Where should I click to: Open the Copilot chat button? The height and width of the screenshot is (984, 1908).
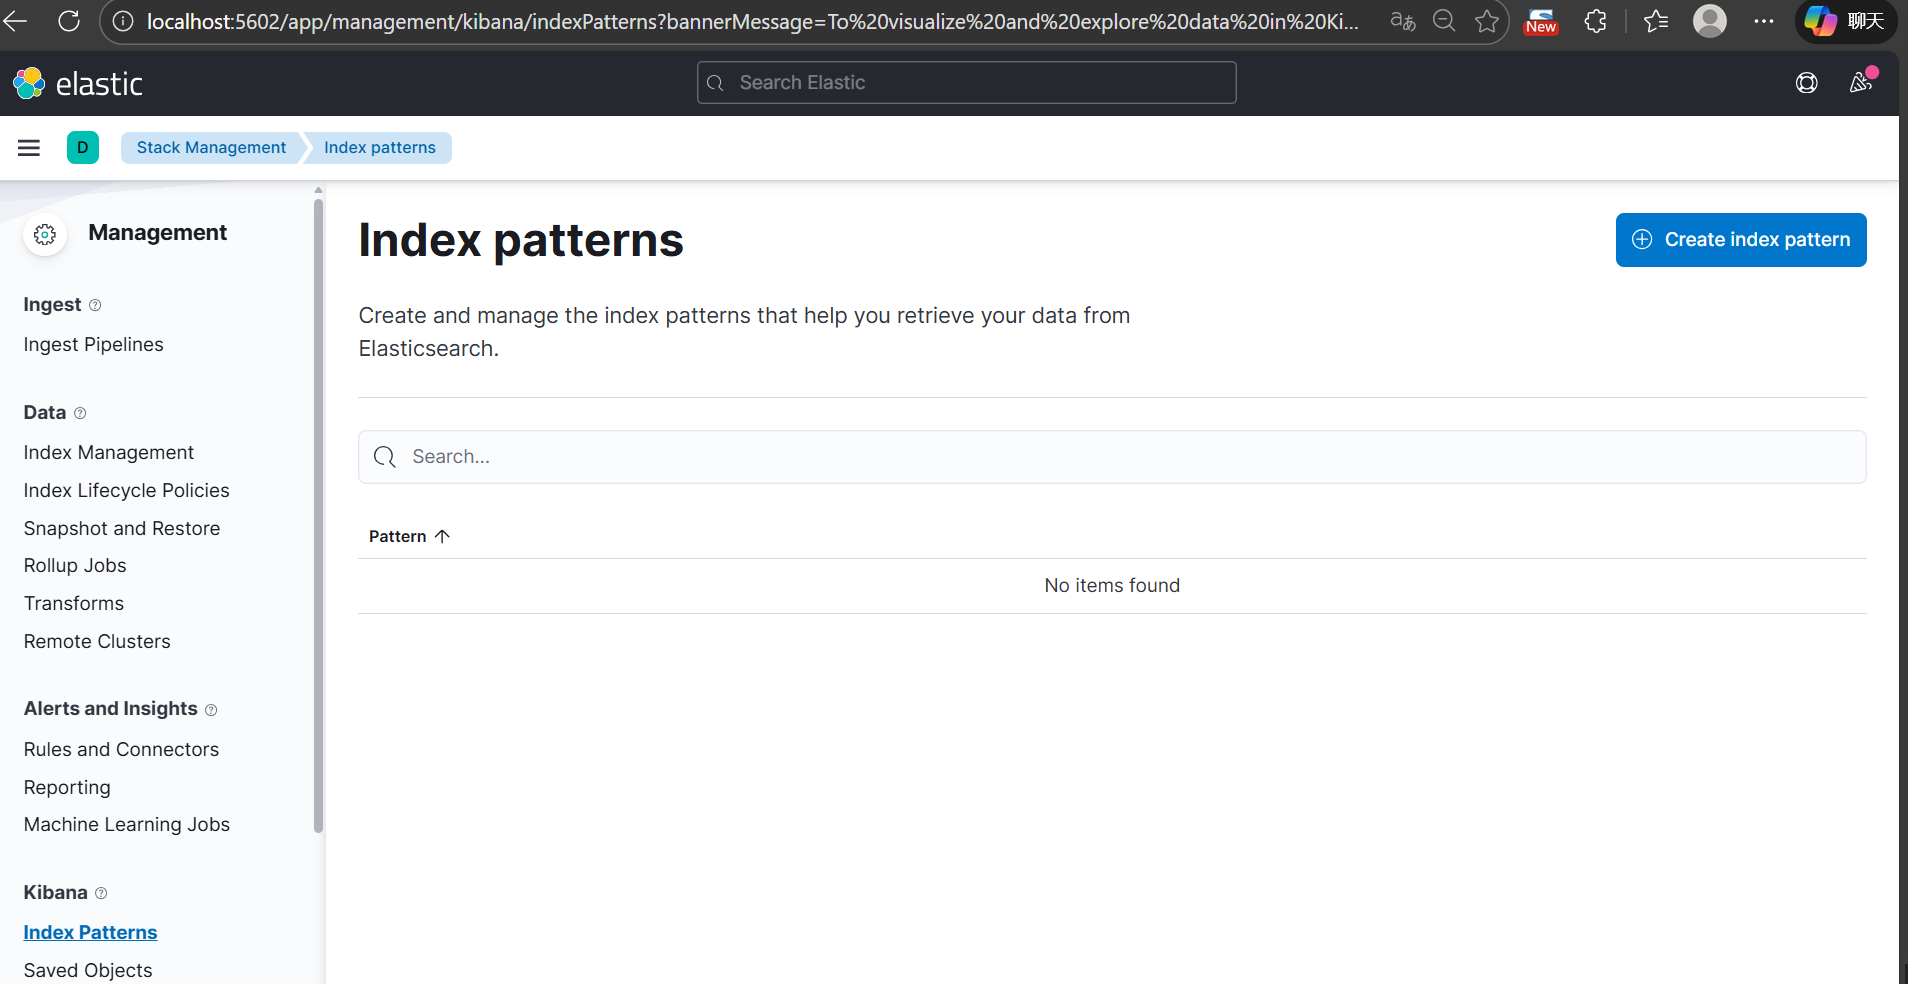point(1846,21)
